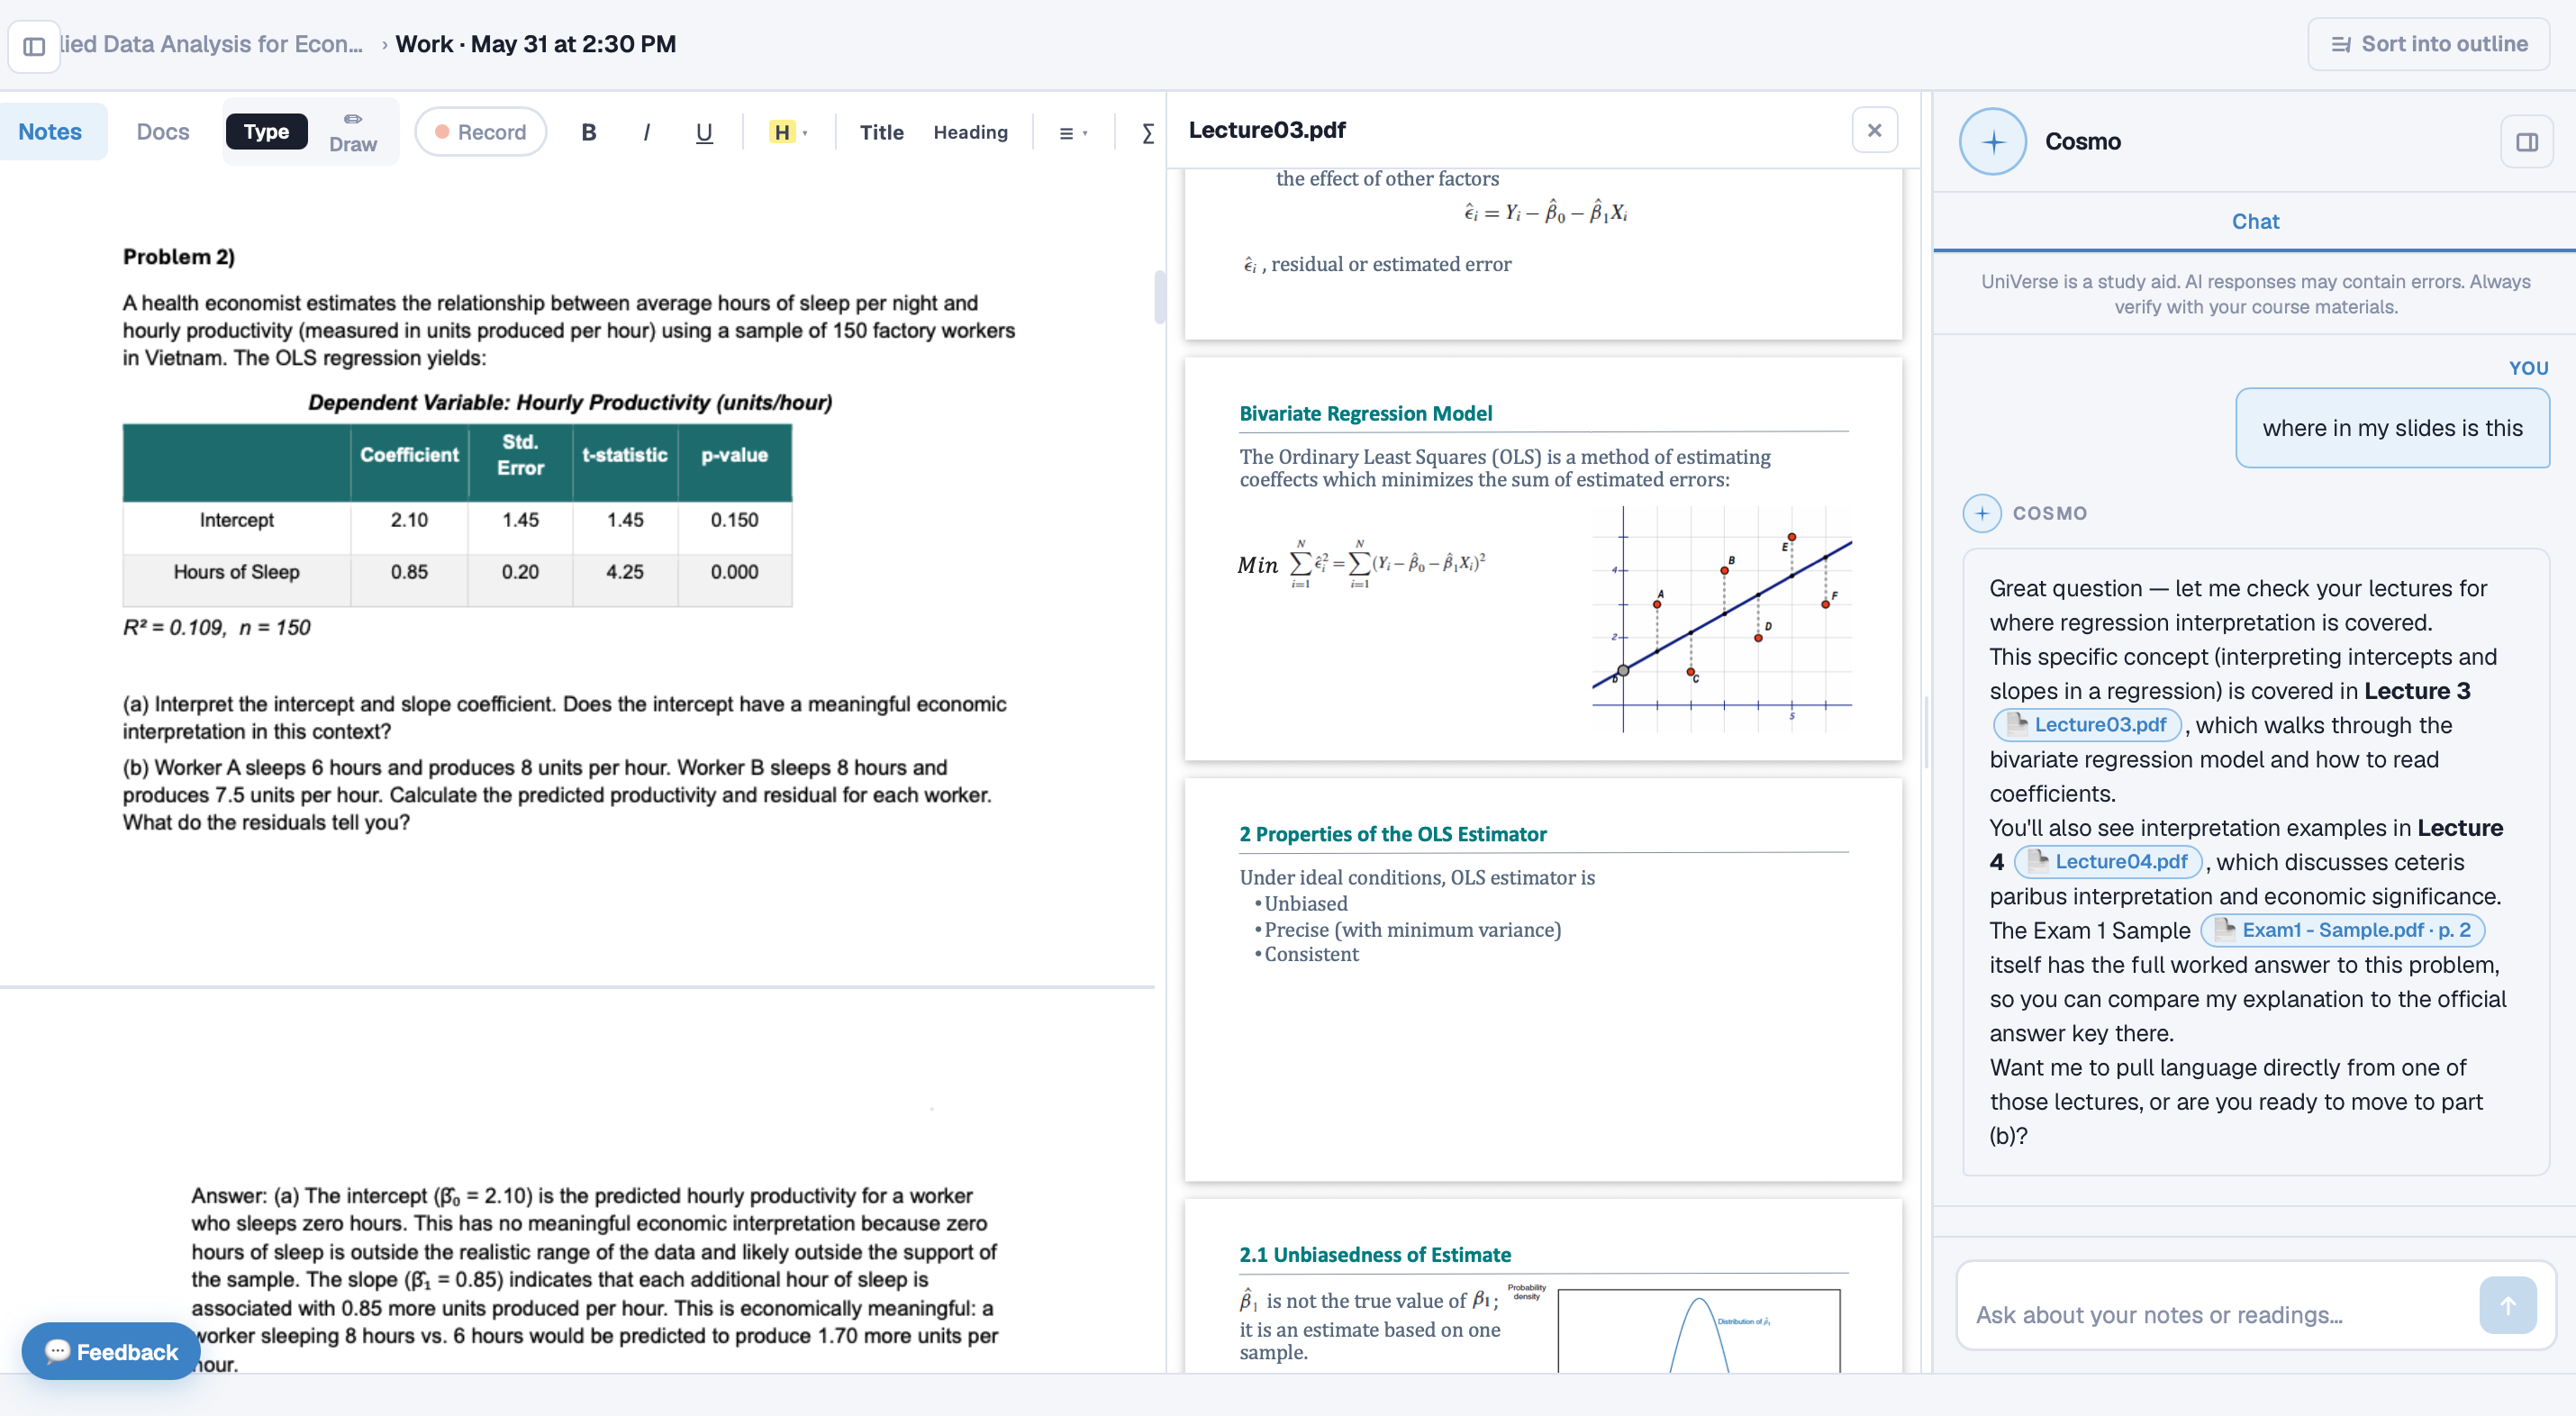Switch to Draw input mode

tap(353, 132)
